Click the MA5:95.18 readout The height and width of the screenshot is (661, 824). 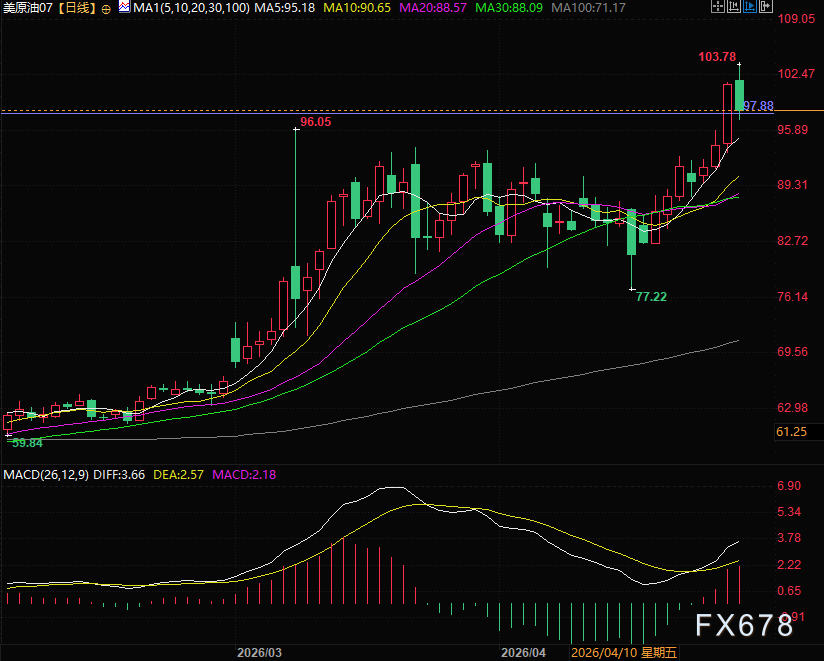284,8
